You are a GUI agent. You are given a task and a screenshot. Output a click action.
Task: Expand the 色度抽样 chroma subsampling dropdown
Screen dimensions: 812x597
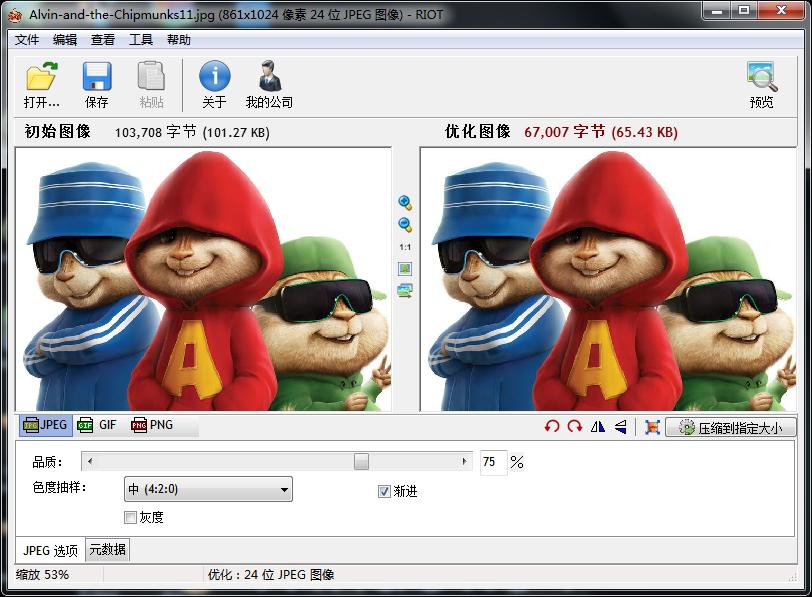coord(208,489)
